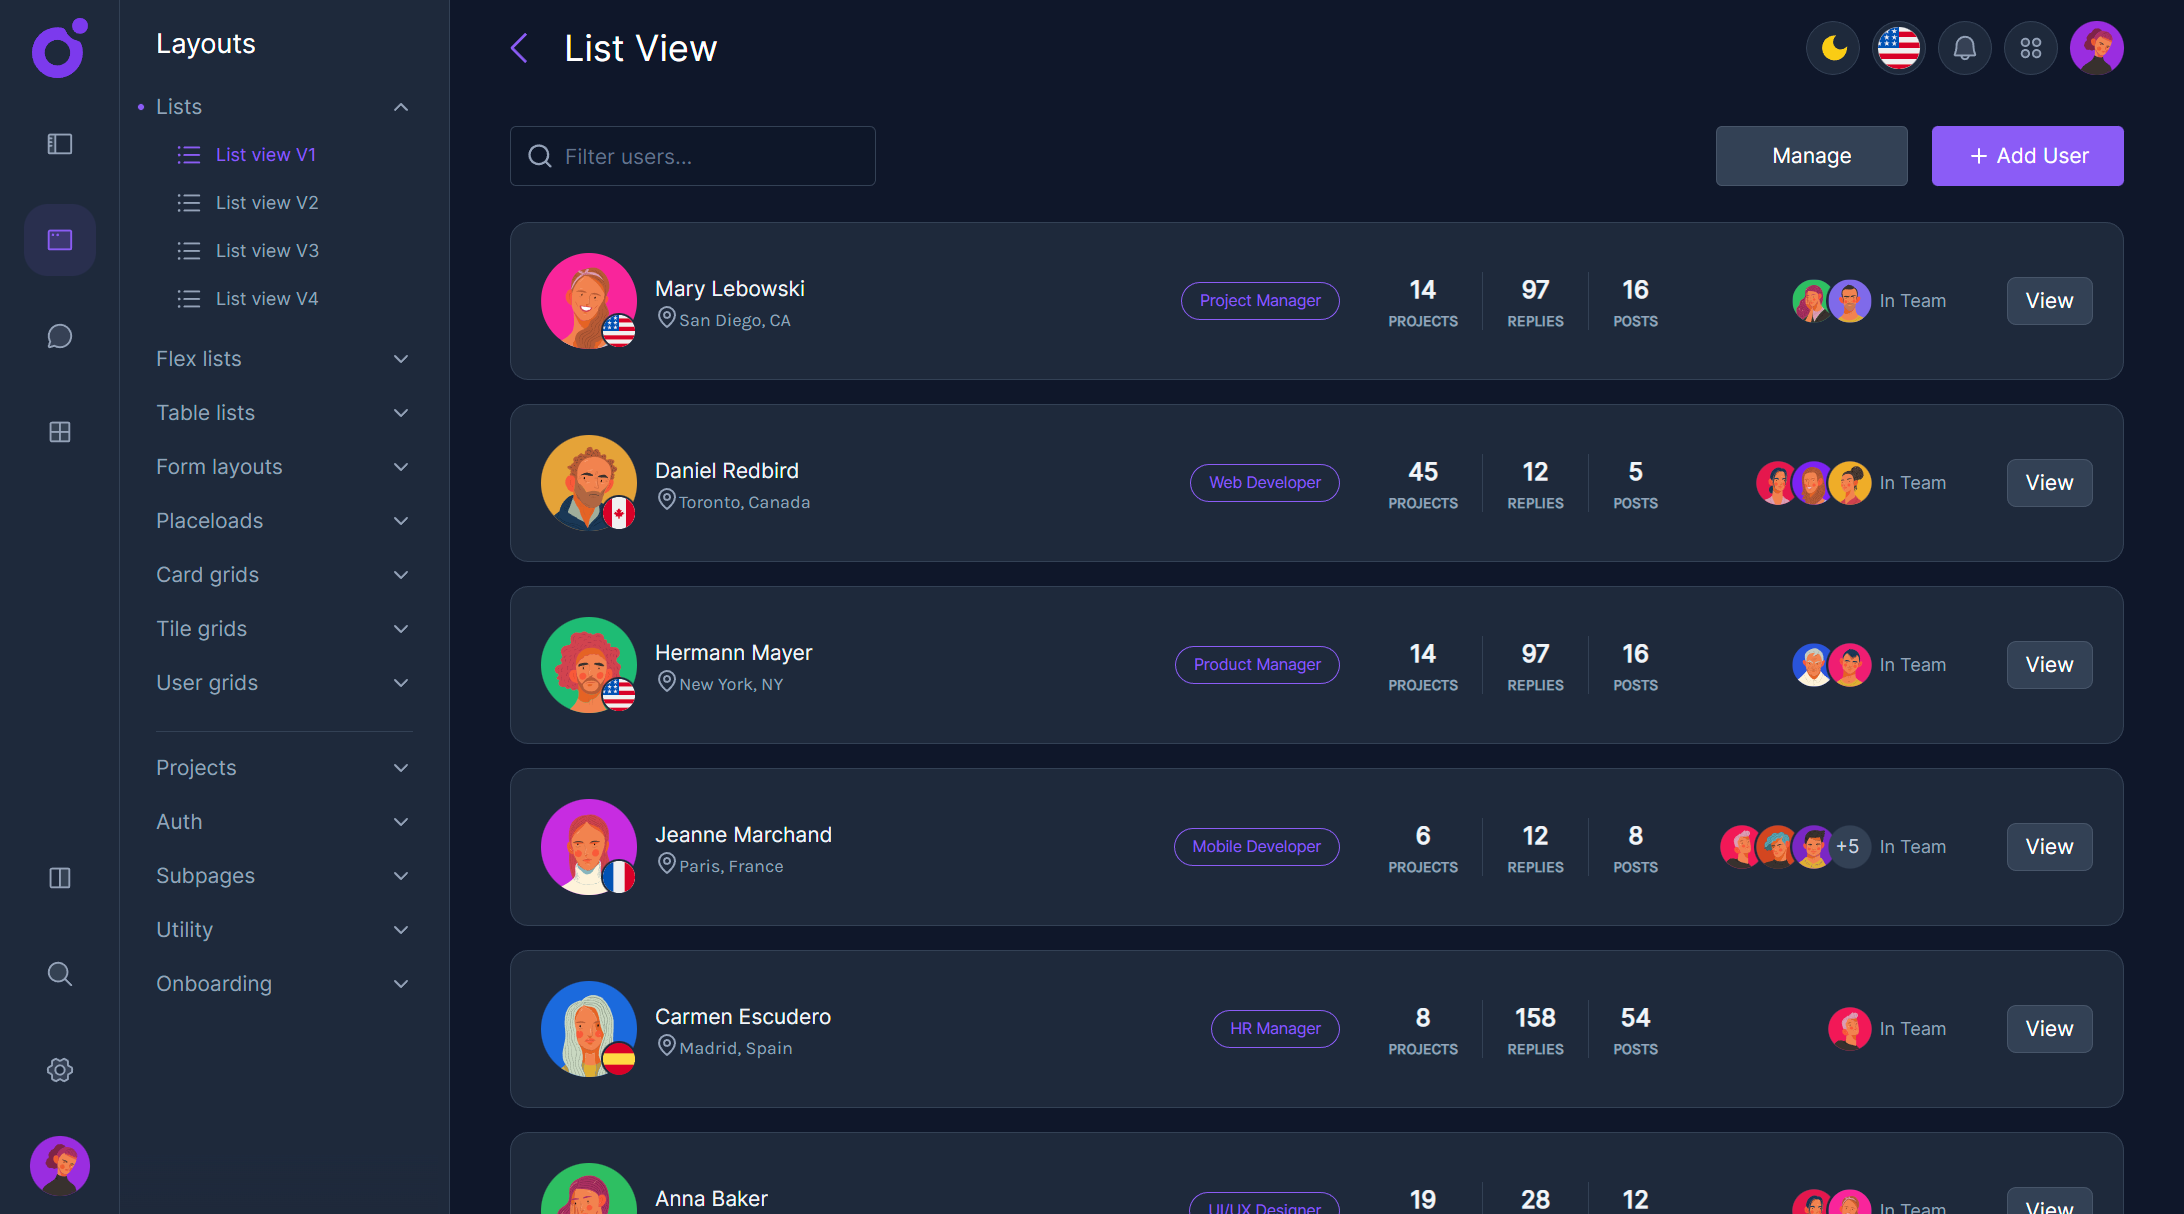Select the messages bubble icon in sidebar
Screen dimensions: 2184x1214
(x=59, y=336)
